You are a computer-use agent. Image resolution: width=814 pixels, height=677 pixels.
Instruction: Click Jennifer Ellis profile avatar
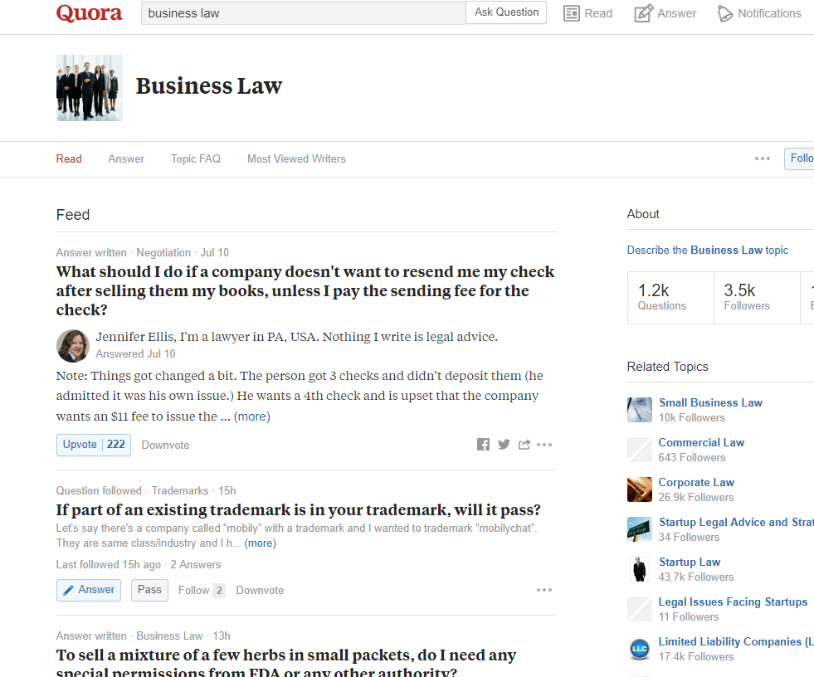pos(73,346)
